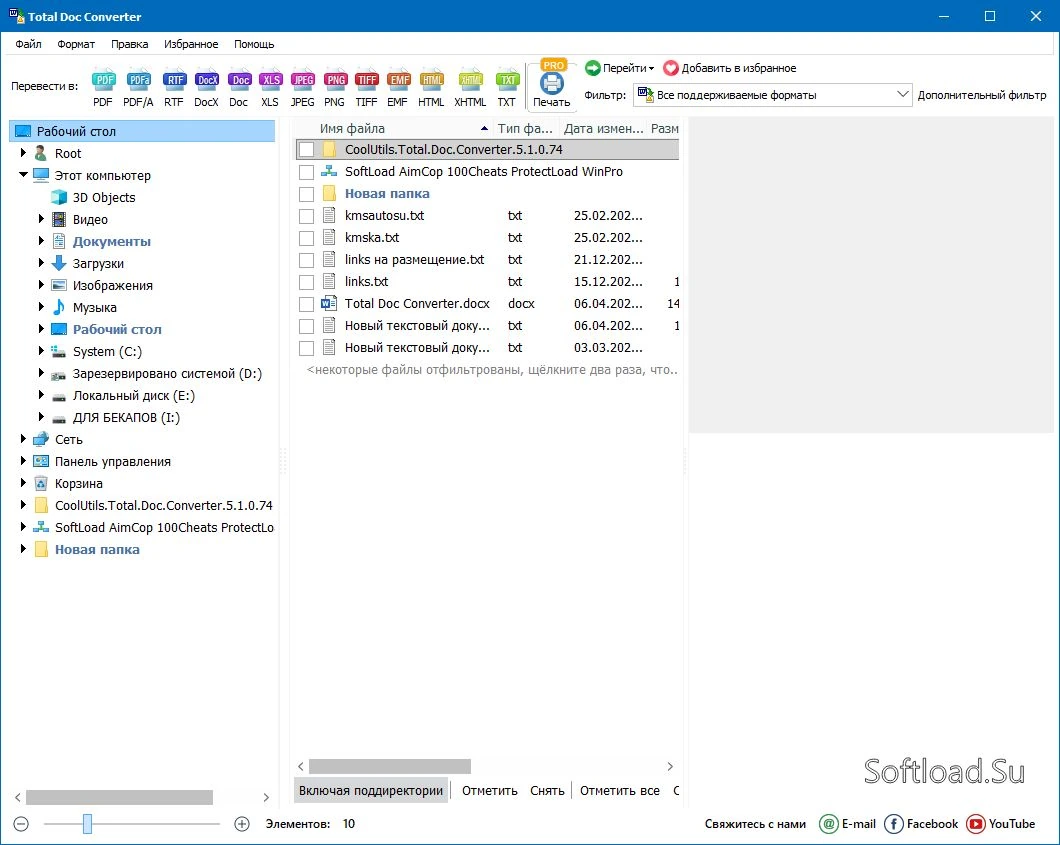Viewport: 1060px width, 845px height.
Task: Zoom out with the minus icon
Action: pos(21,823)
